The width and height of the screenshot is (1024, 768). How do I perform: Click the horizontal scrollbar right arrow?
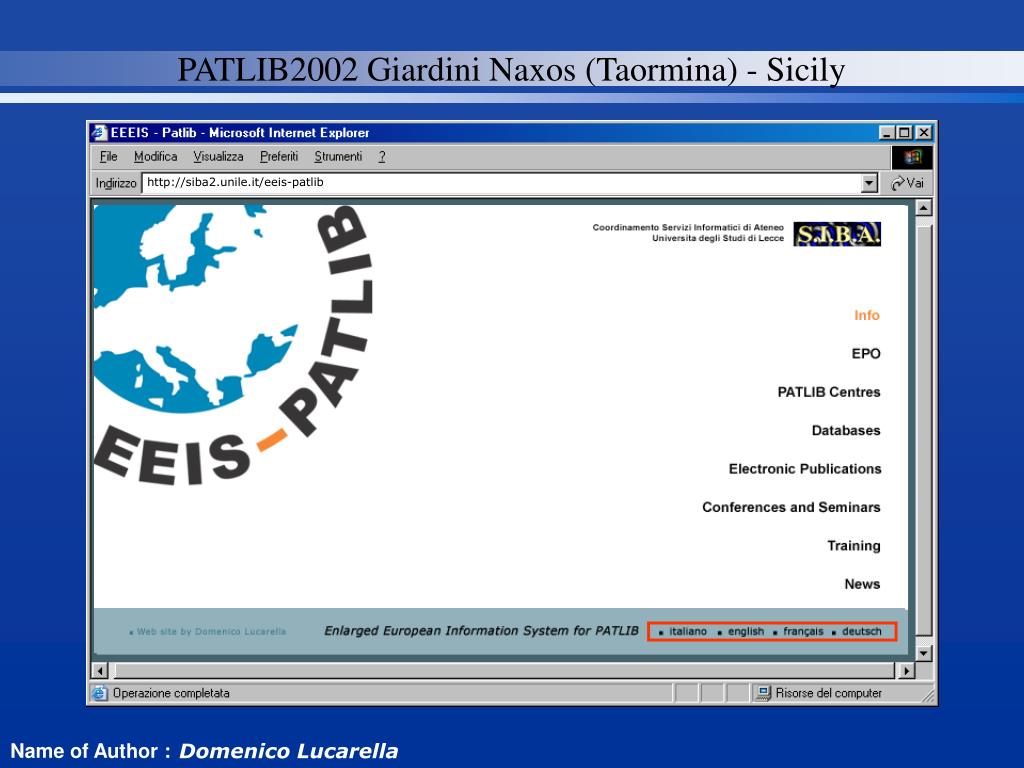coord(906,671)
